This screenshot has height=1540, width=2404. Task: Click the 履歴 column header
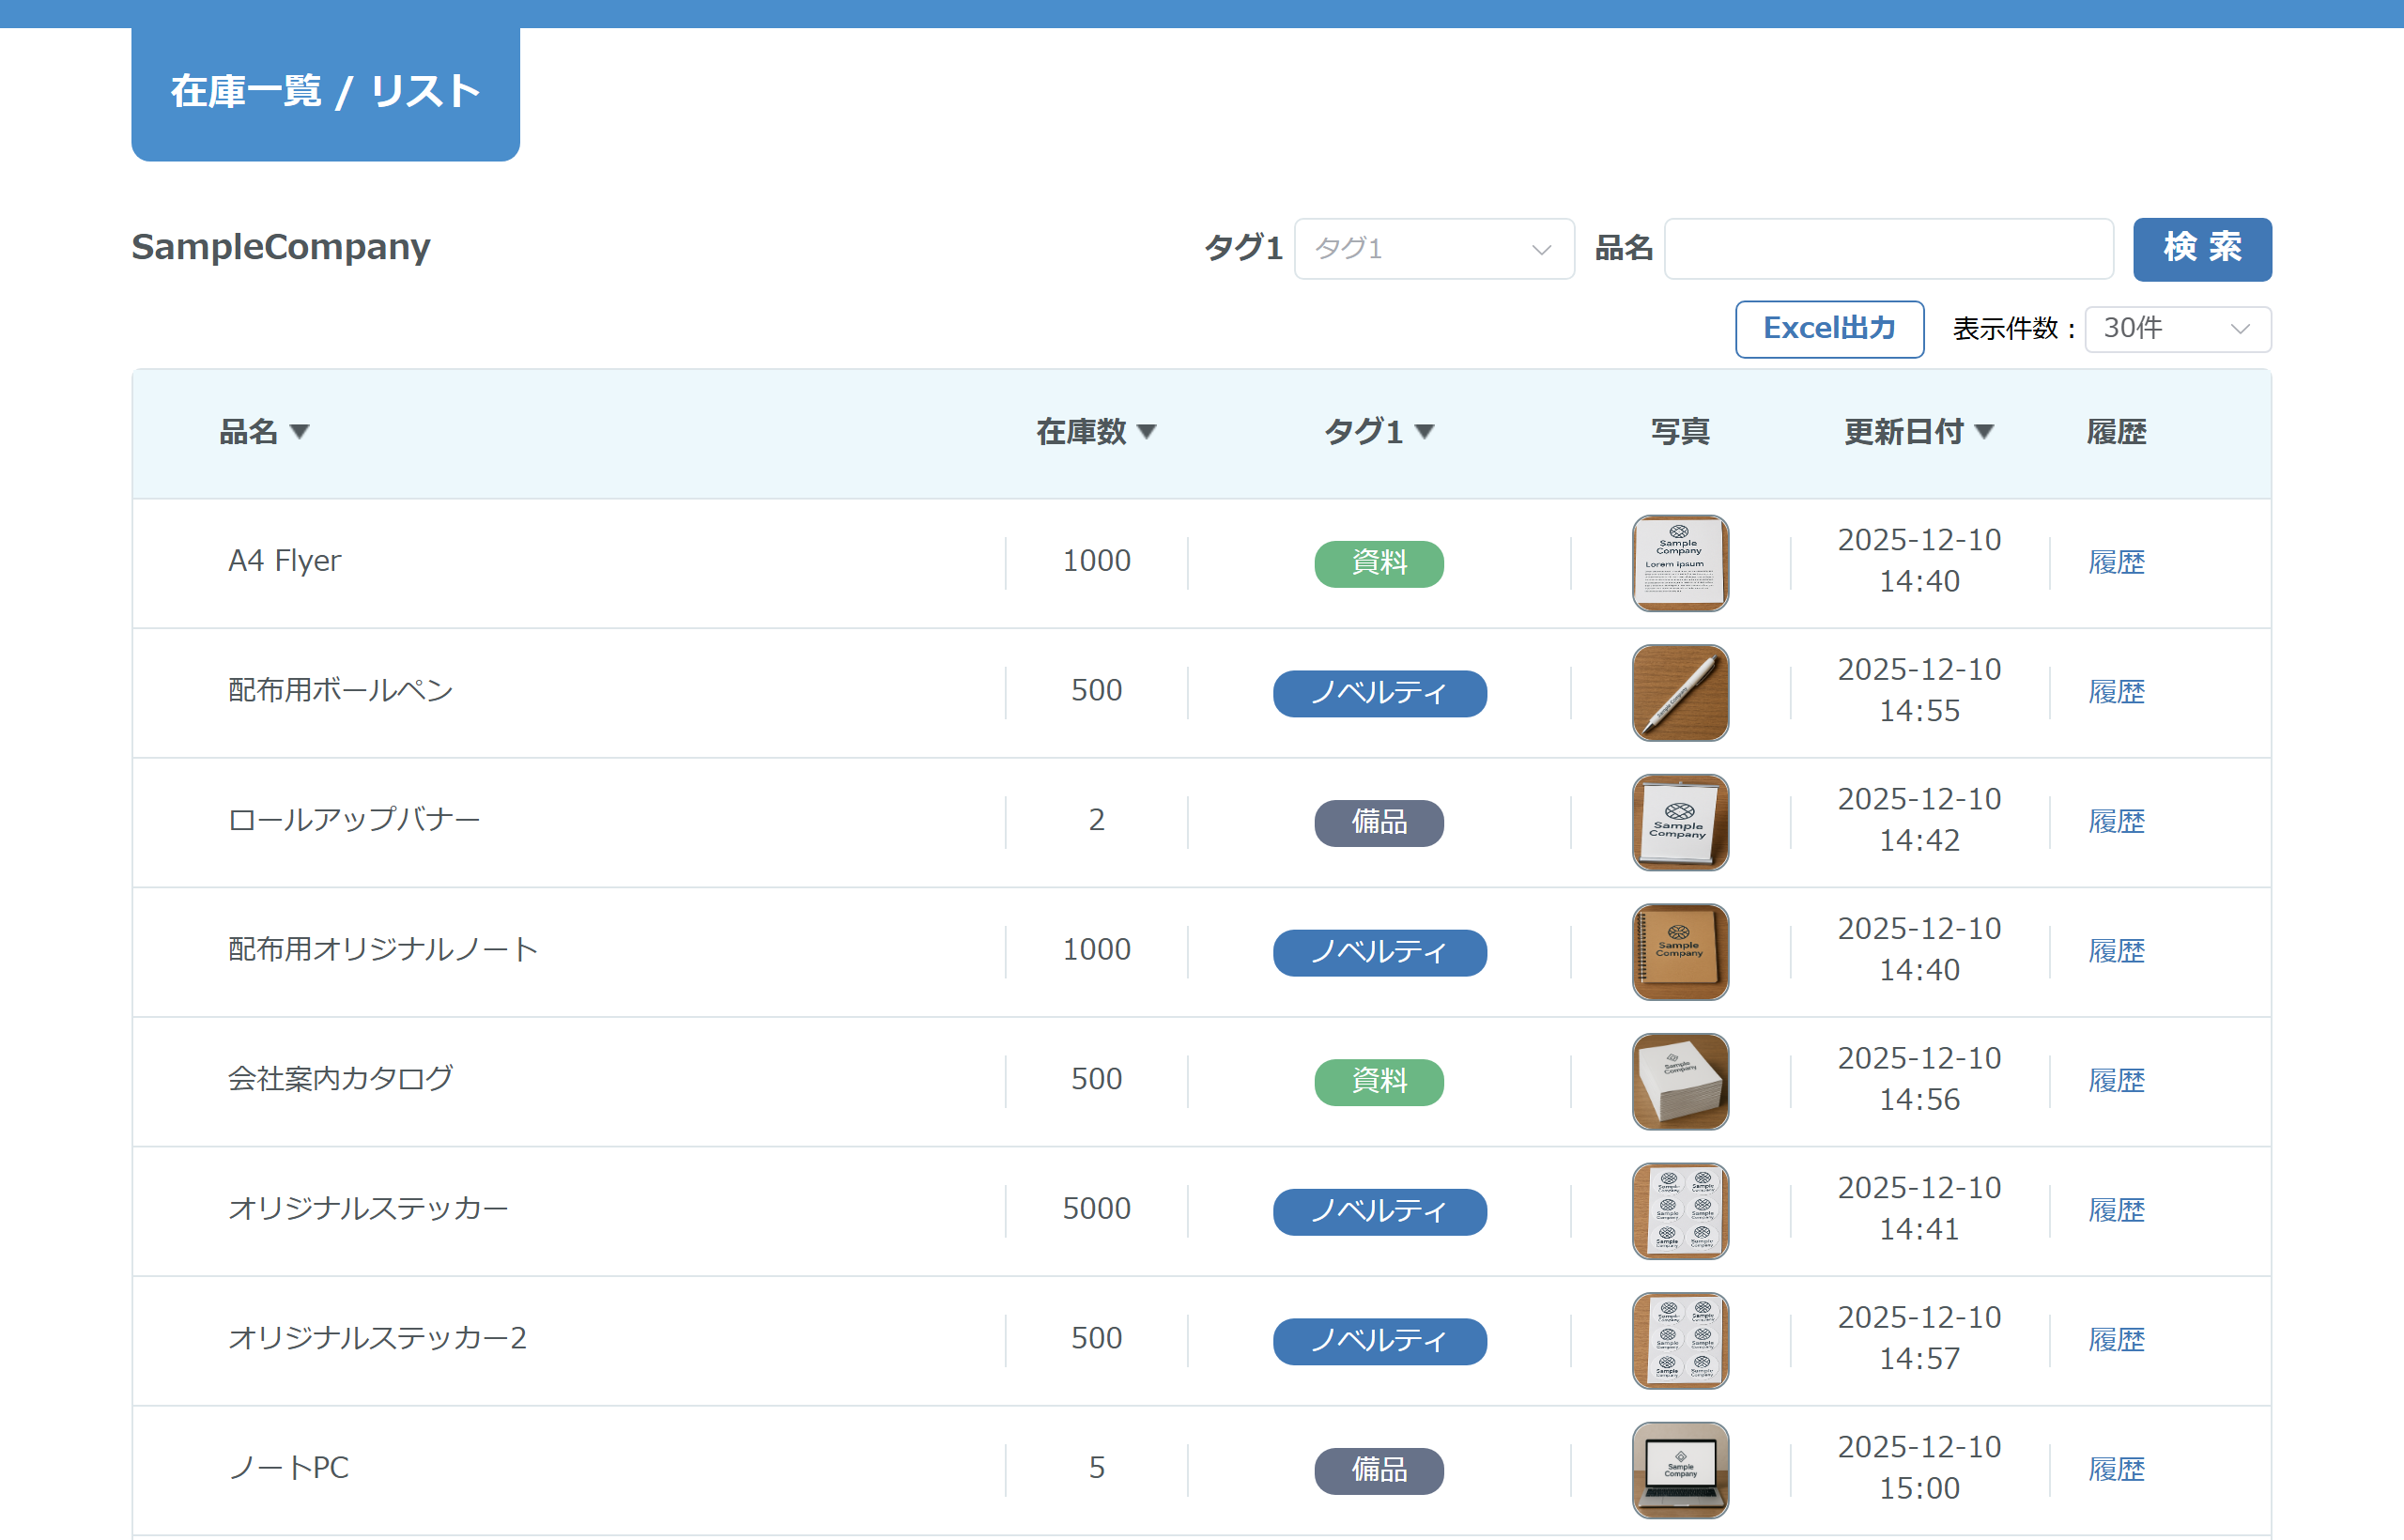(2116, 432)
